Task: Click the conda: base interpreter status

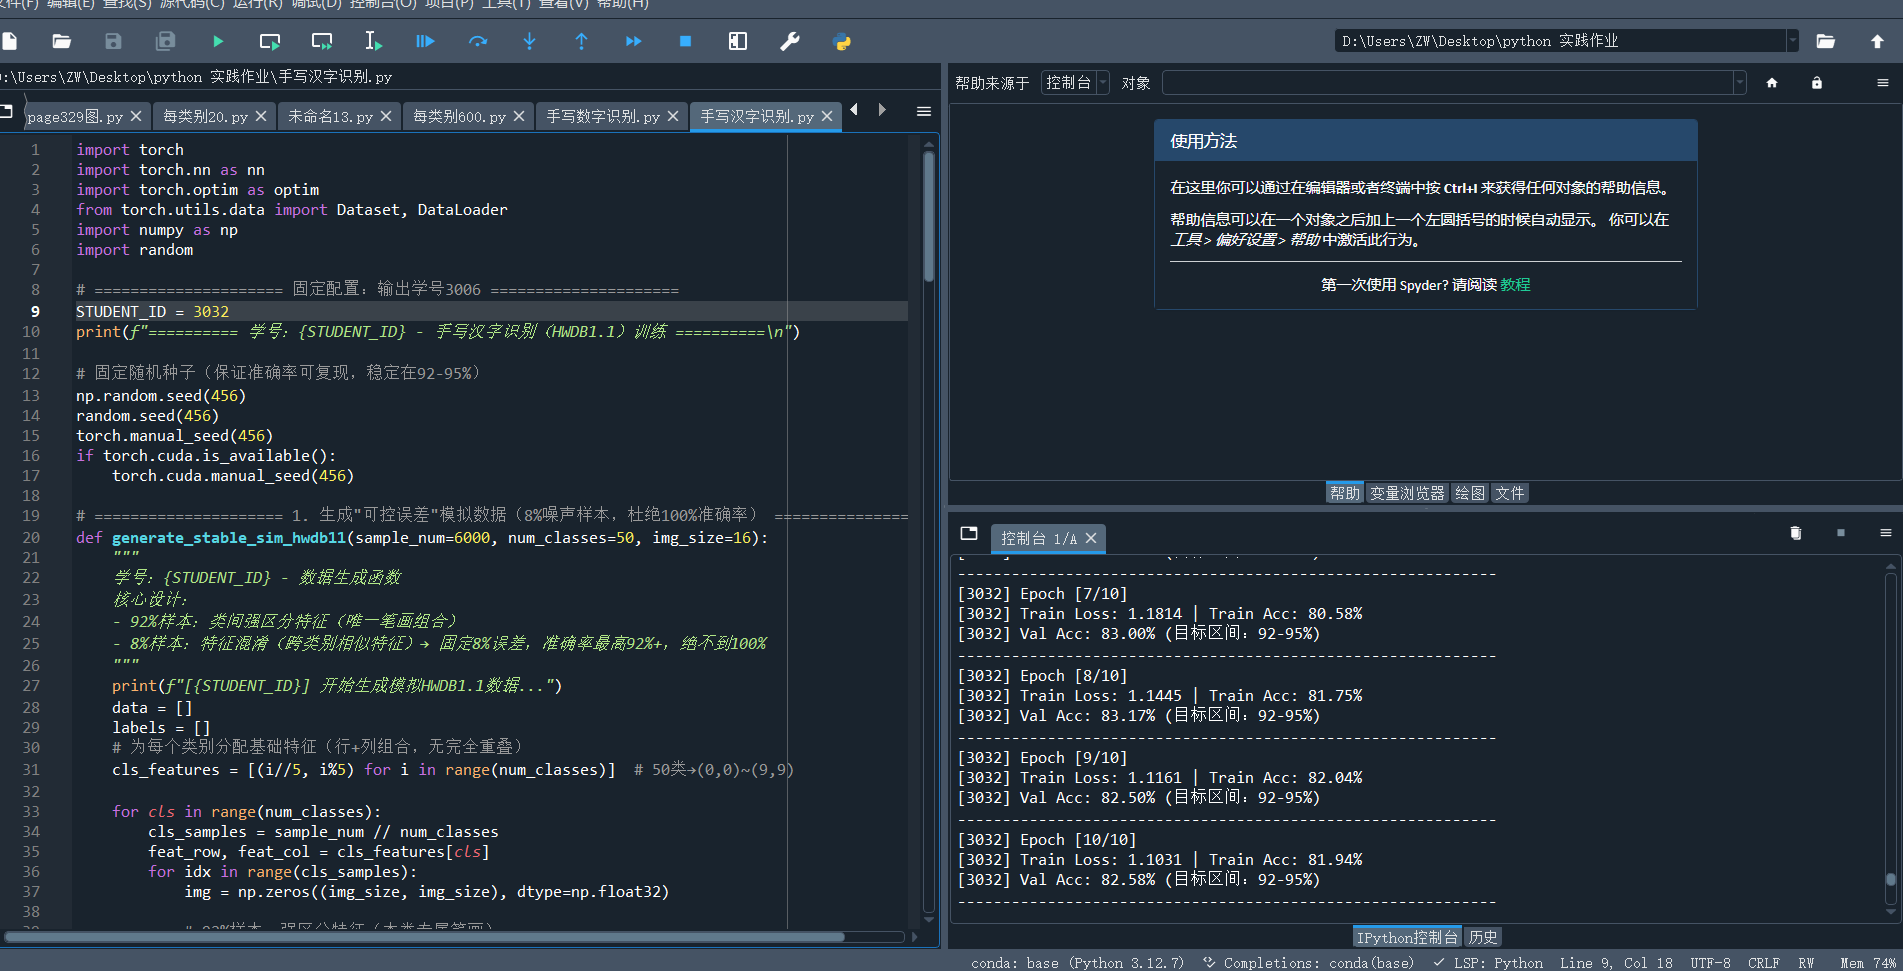Action: pyautogui.click(x=1077, y=963)
